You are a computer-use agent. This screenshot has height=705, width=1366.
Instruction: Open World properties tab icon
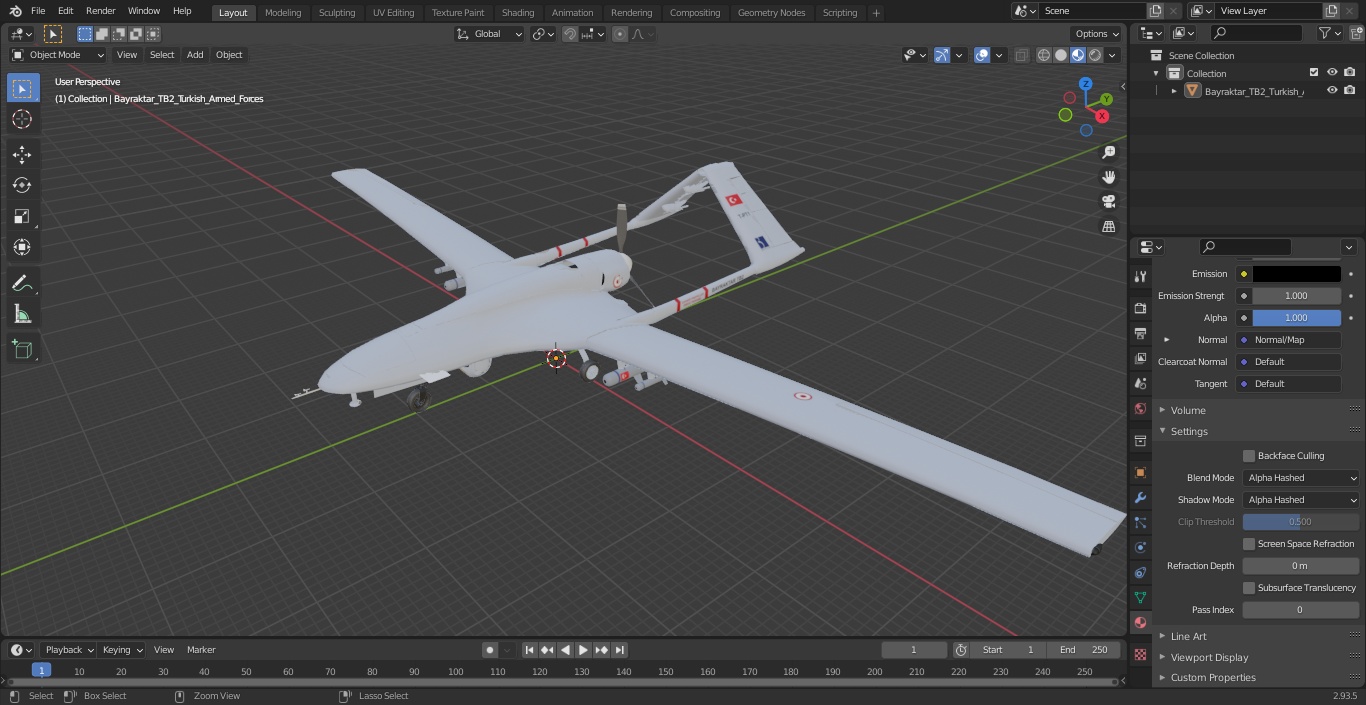tap(1140, 408)
